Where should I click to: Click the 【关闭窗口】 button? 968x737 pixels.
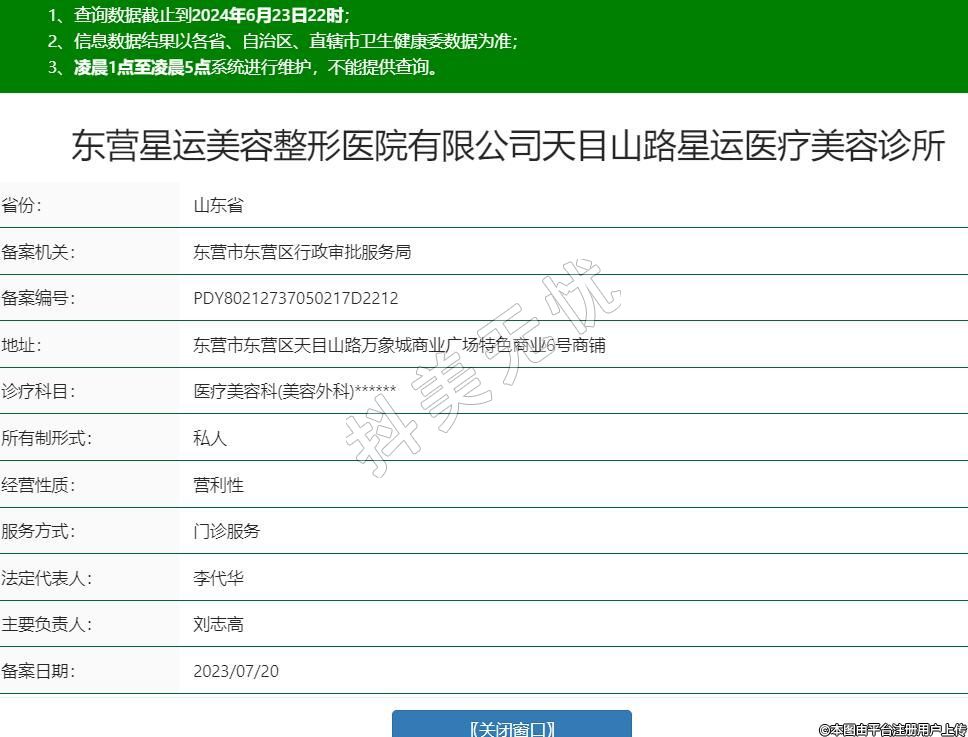(511, 726)
